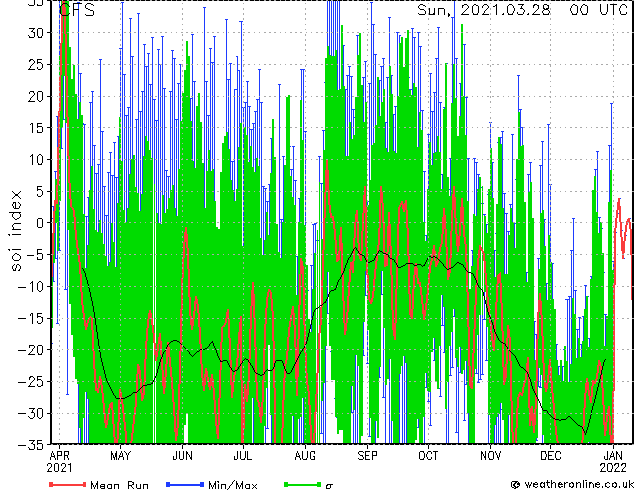Click the 15 y-axis value
Screen dimensions: 634x490
35,128
